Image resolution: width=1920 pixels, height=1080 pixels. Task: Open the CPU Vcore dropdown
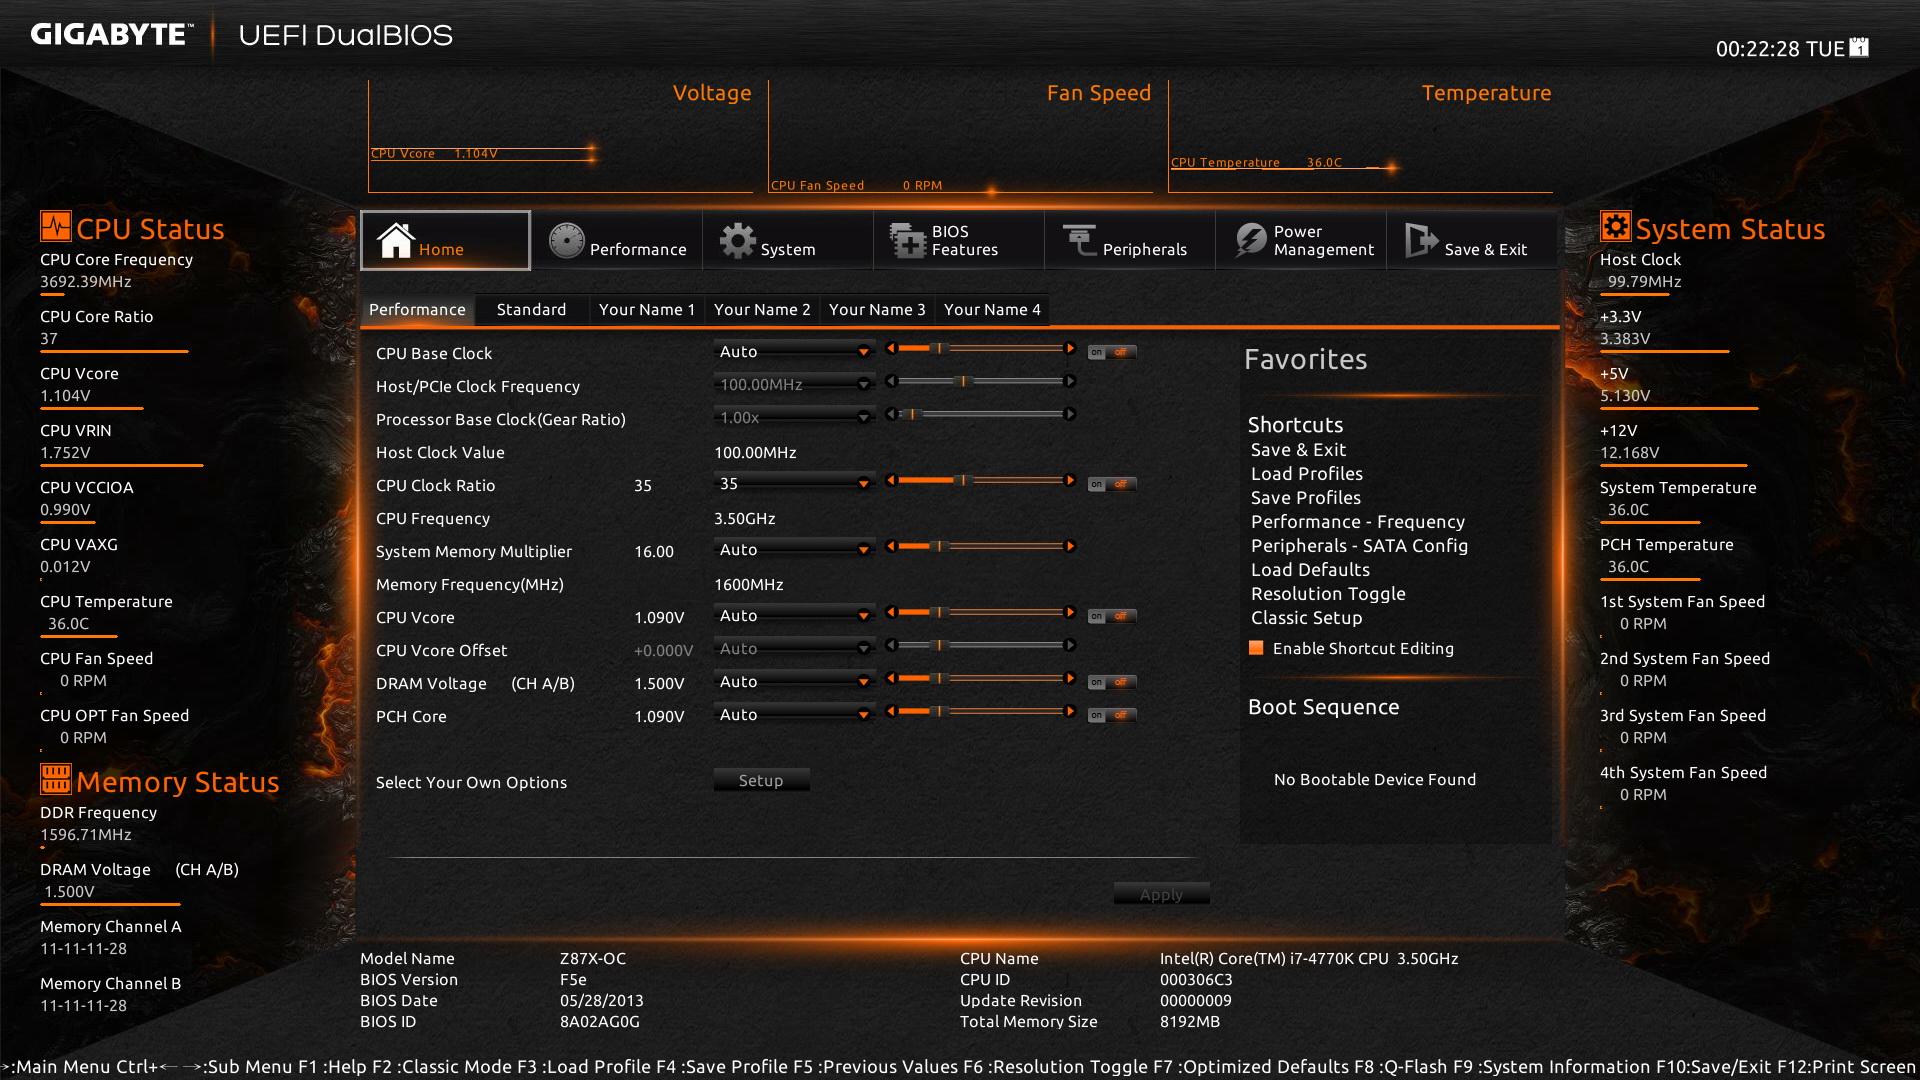[x=794, y=615]
